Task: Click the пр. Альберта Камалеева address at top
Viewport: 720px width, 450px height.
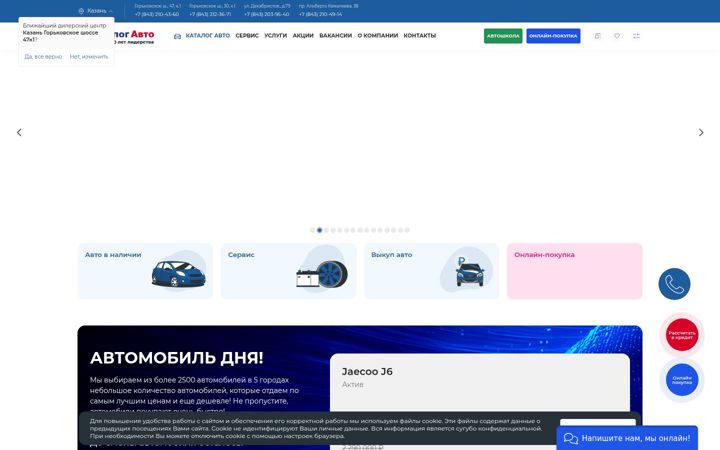Action: pos(328,6)
